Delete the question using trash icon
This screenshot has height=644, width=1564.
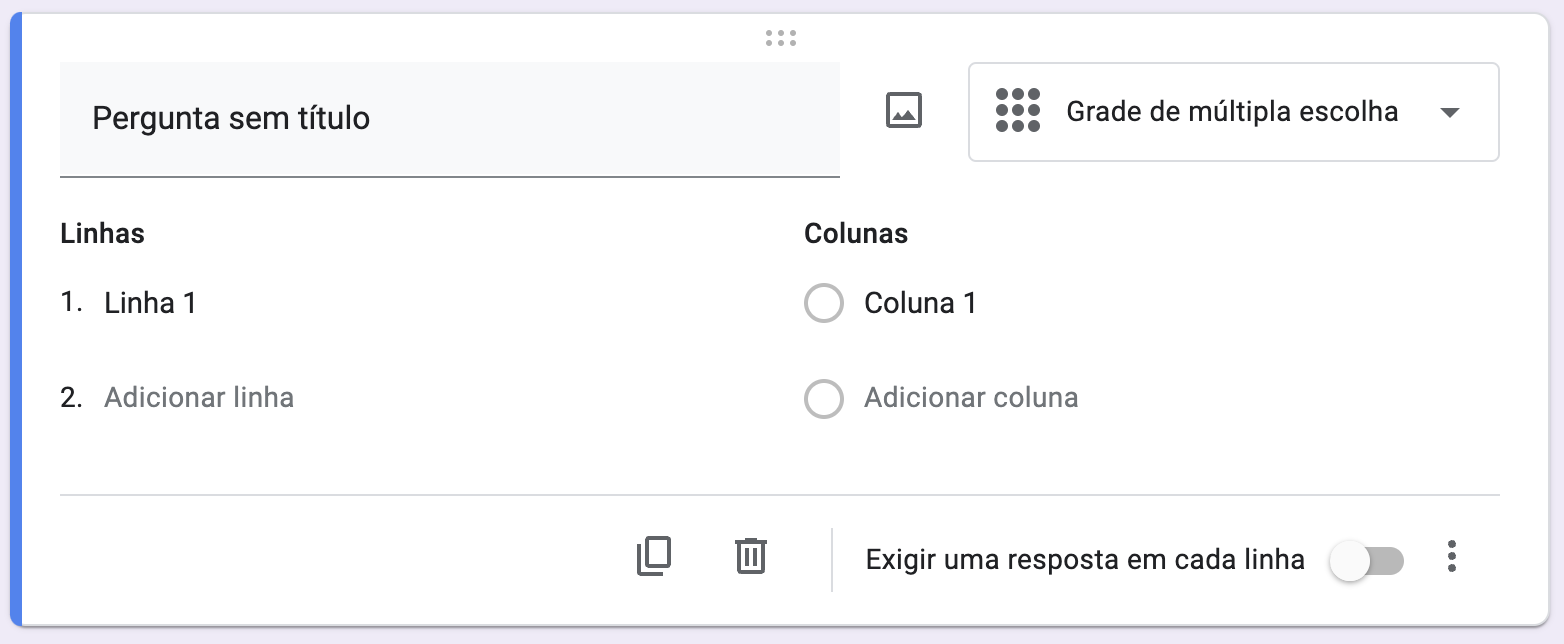(750, 557)
